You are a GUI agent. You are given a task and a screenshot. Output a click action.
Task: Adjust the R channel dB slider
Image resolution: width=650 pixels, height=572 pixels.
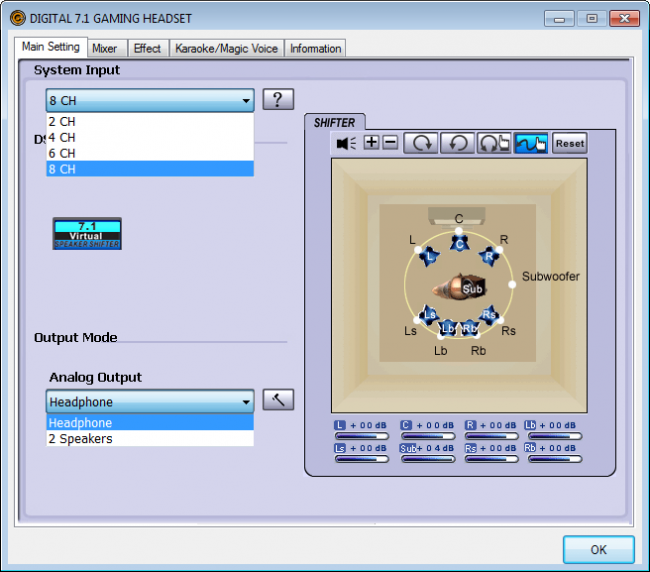(x=492, y=436)
